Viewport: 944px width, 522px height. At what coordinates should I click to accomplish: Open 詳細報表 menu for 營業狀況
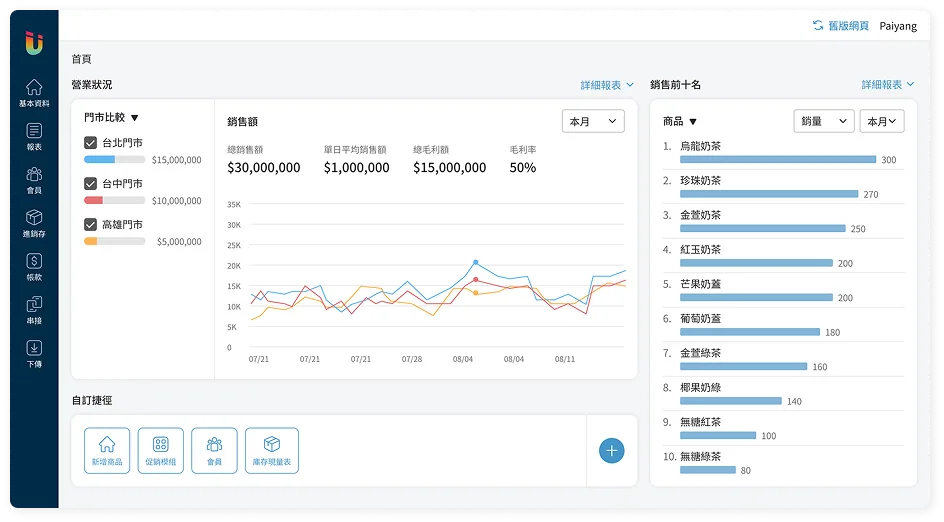coord(608,85)
